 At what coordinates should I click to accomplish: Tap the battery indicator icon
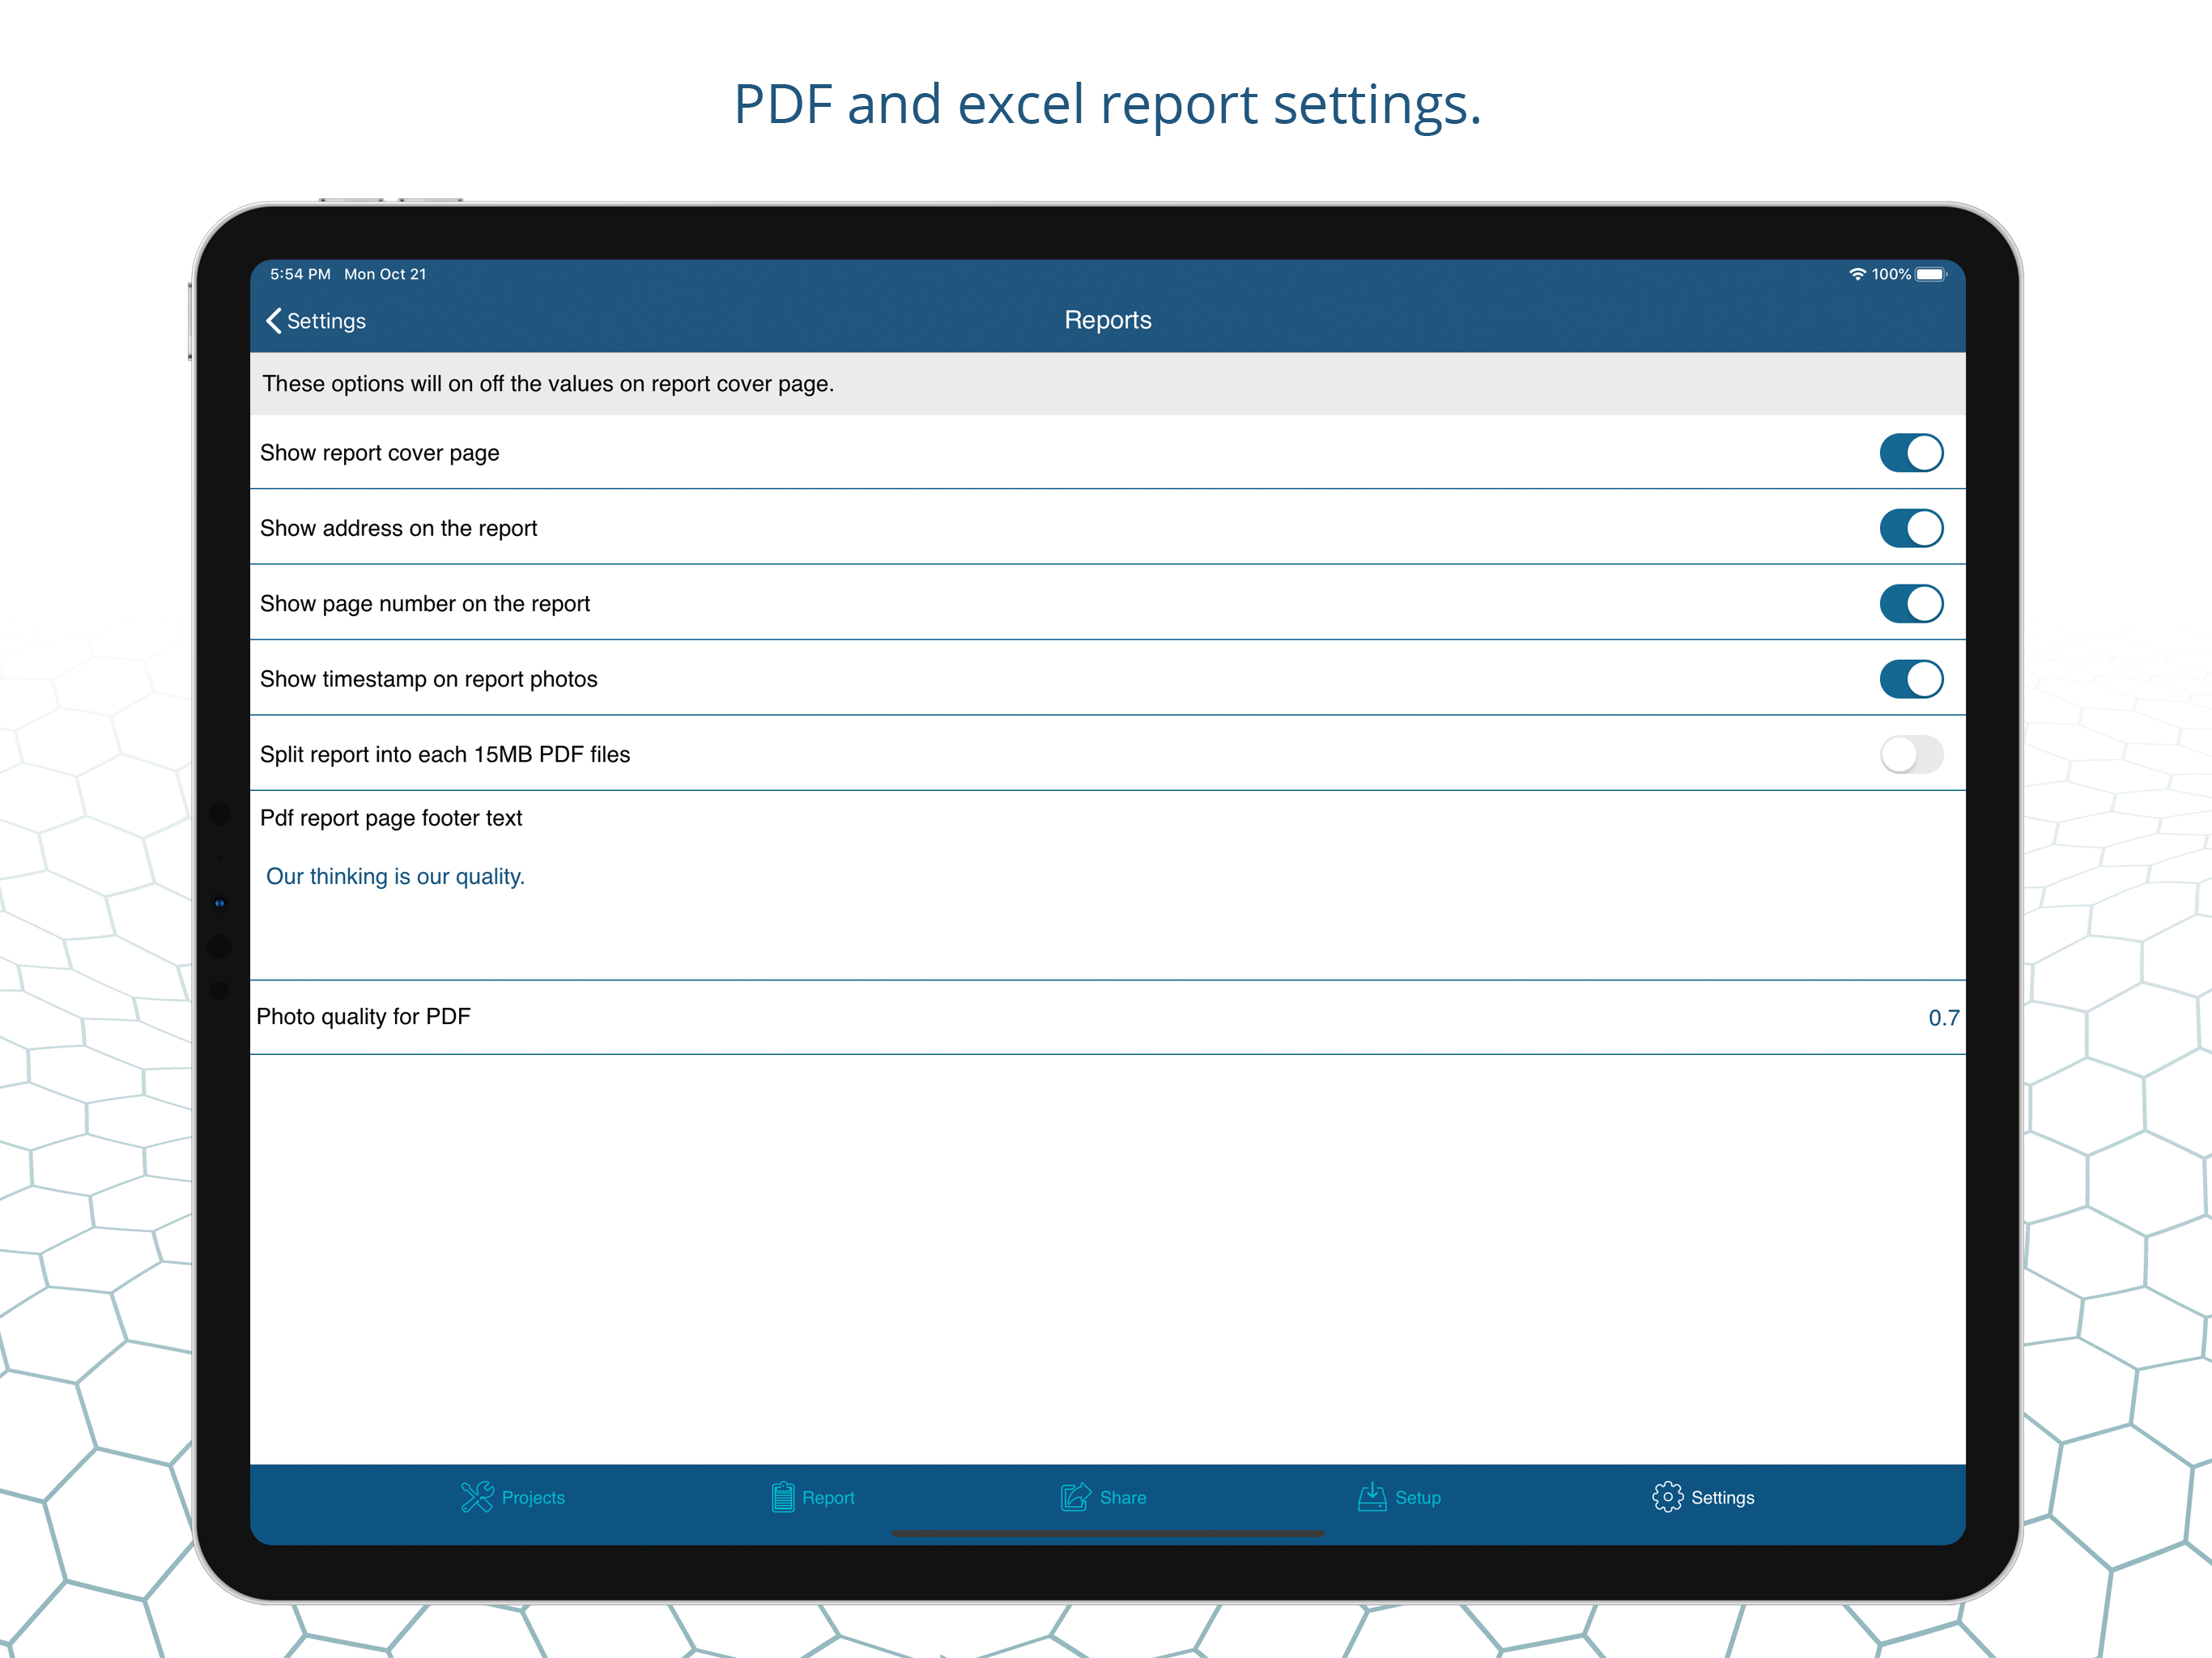pos(1931,274)
